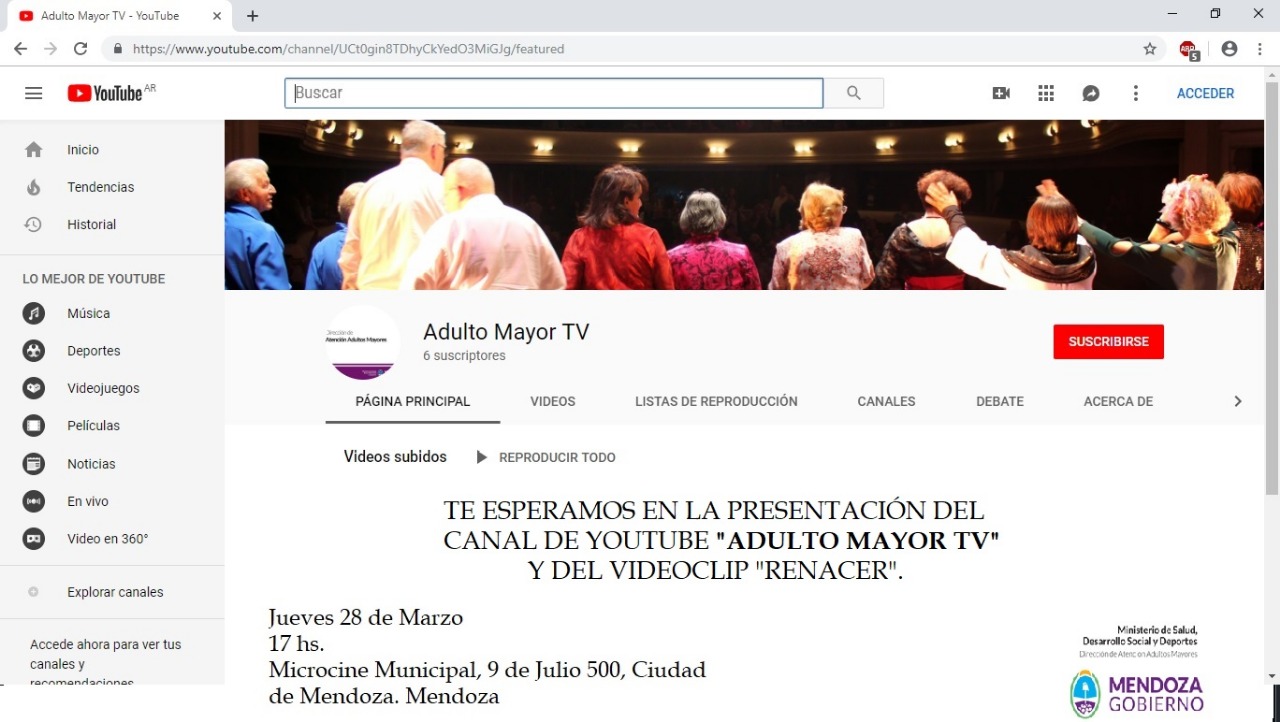Switch to LISTAS DE REPRODUCCIÓN tab
1280x722 pixels.
click(716, 401)
